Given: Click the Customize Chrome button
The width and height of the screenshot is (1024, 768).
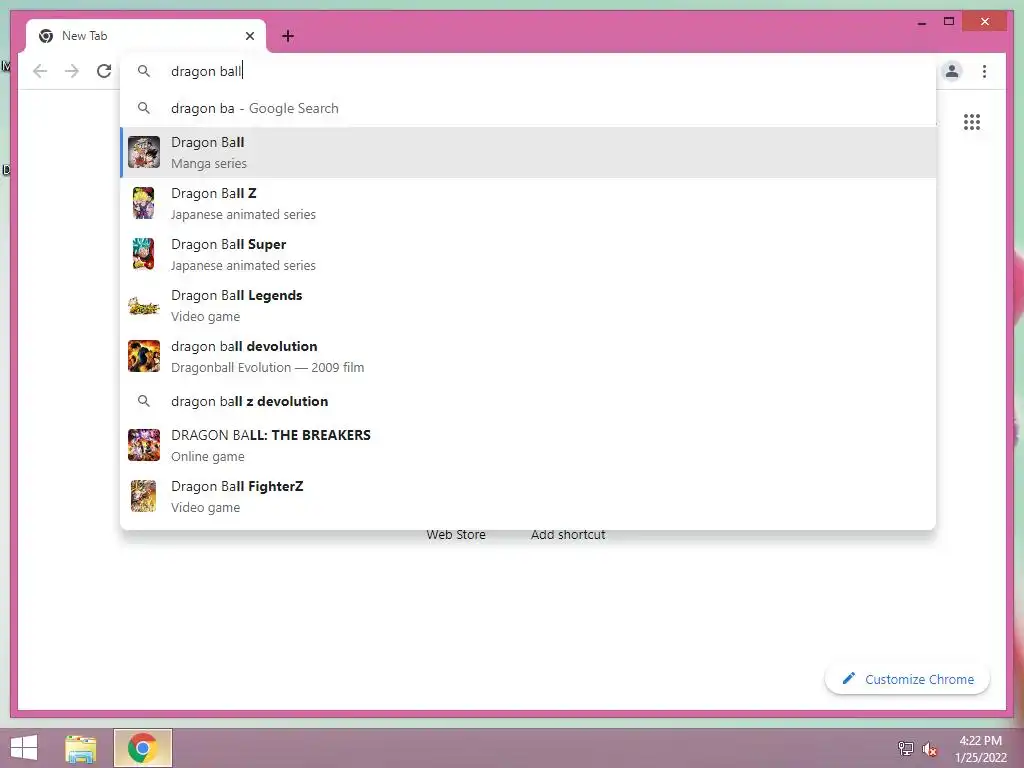Looking at the screenshot, I should point(908,679).
